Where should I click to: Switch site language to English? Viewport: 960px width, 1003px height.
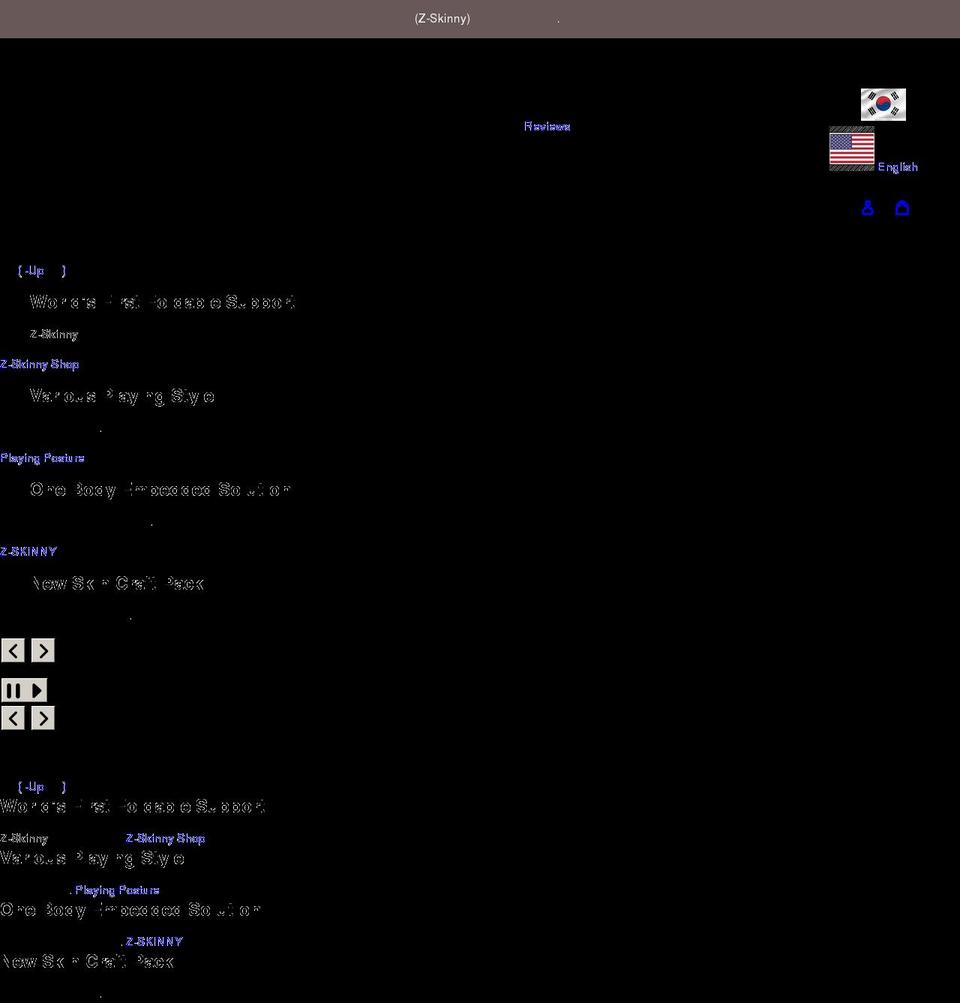(x=897, y=167)
